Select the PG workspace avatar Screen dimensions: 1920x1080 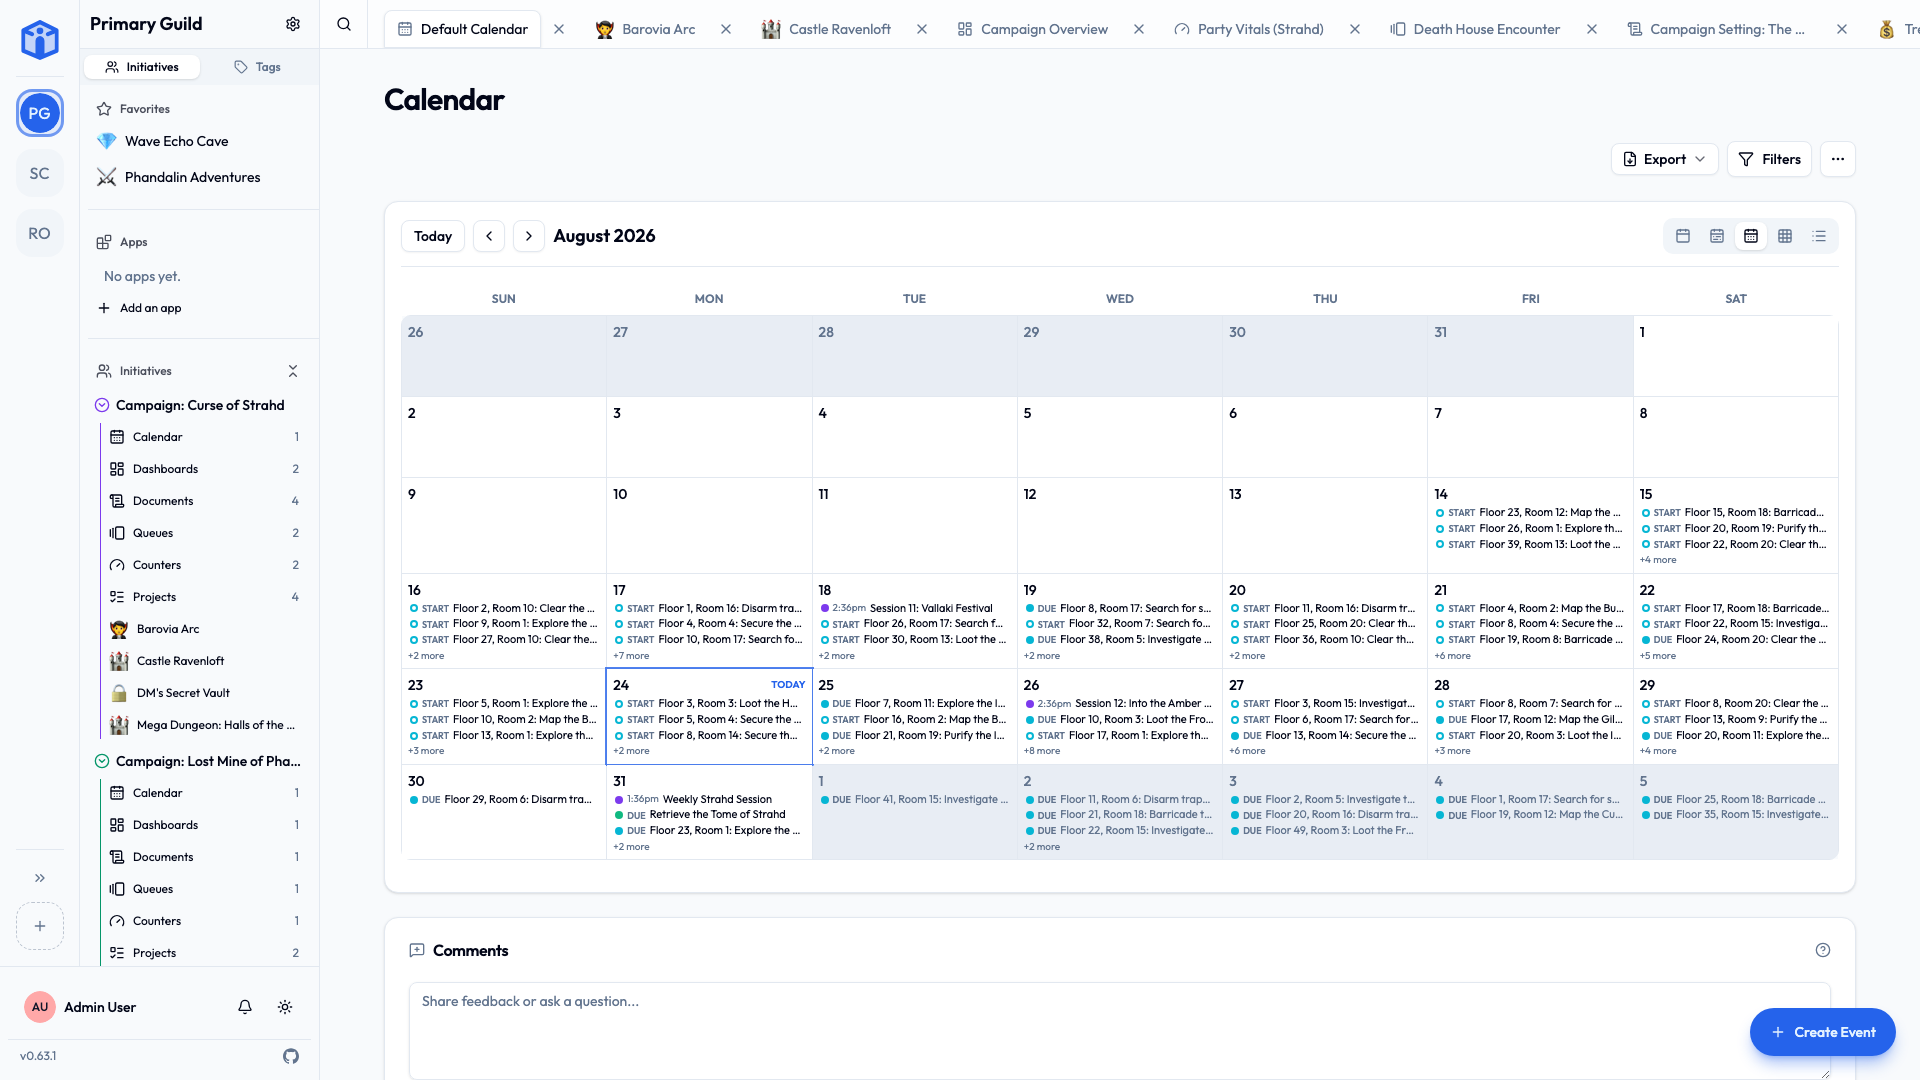pos(40,113)
